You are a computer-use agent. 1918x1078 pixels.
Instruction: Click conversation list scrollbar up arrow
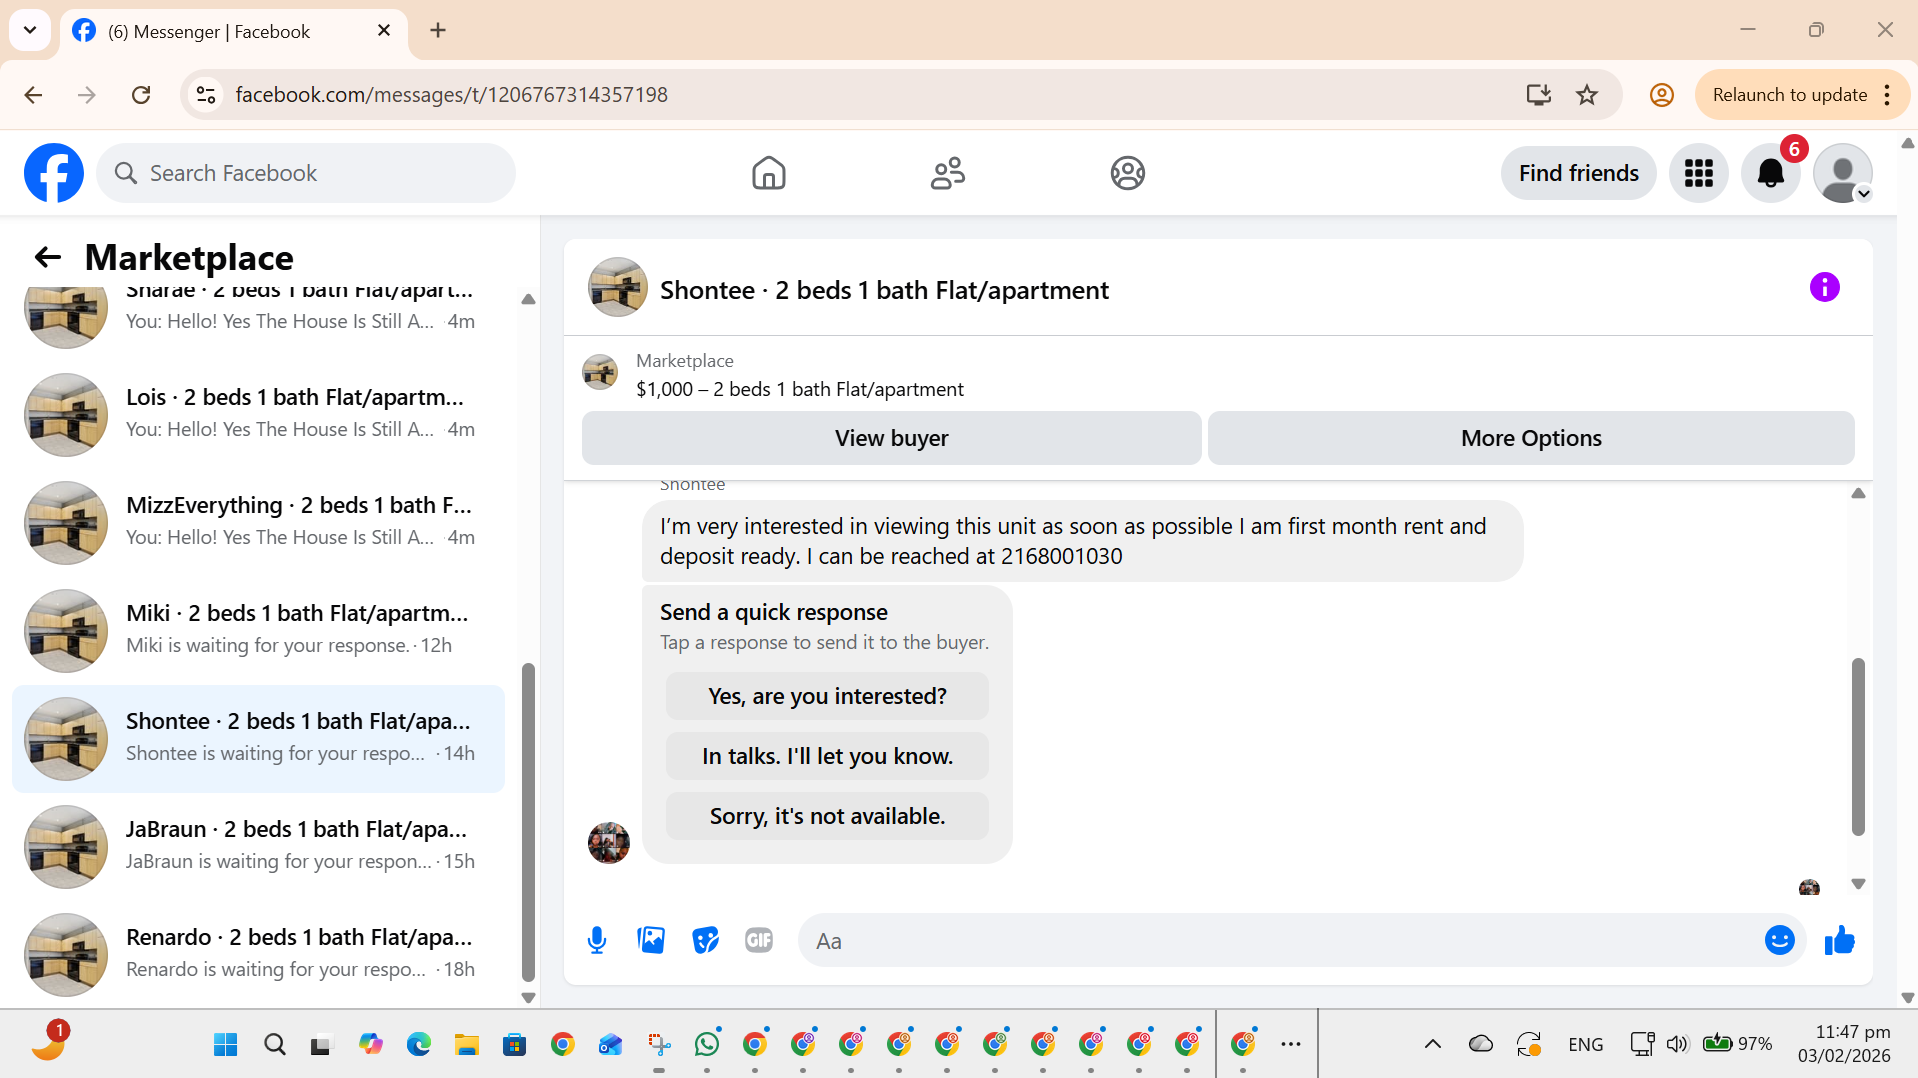coord(528,299)
